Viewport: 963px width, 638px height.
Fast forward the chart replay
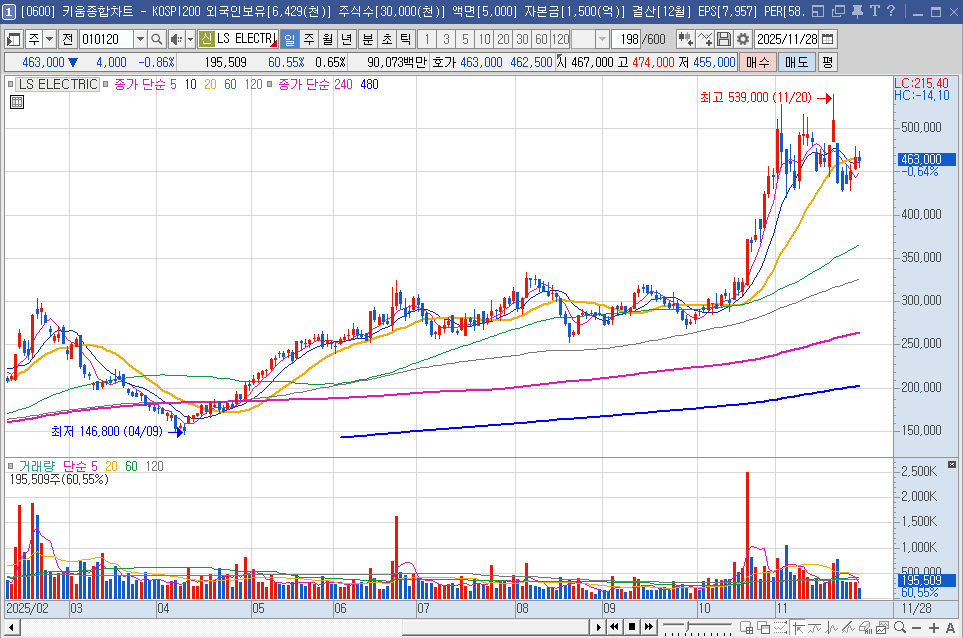[x=649, y=628]
